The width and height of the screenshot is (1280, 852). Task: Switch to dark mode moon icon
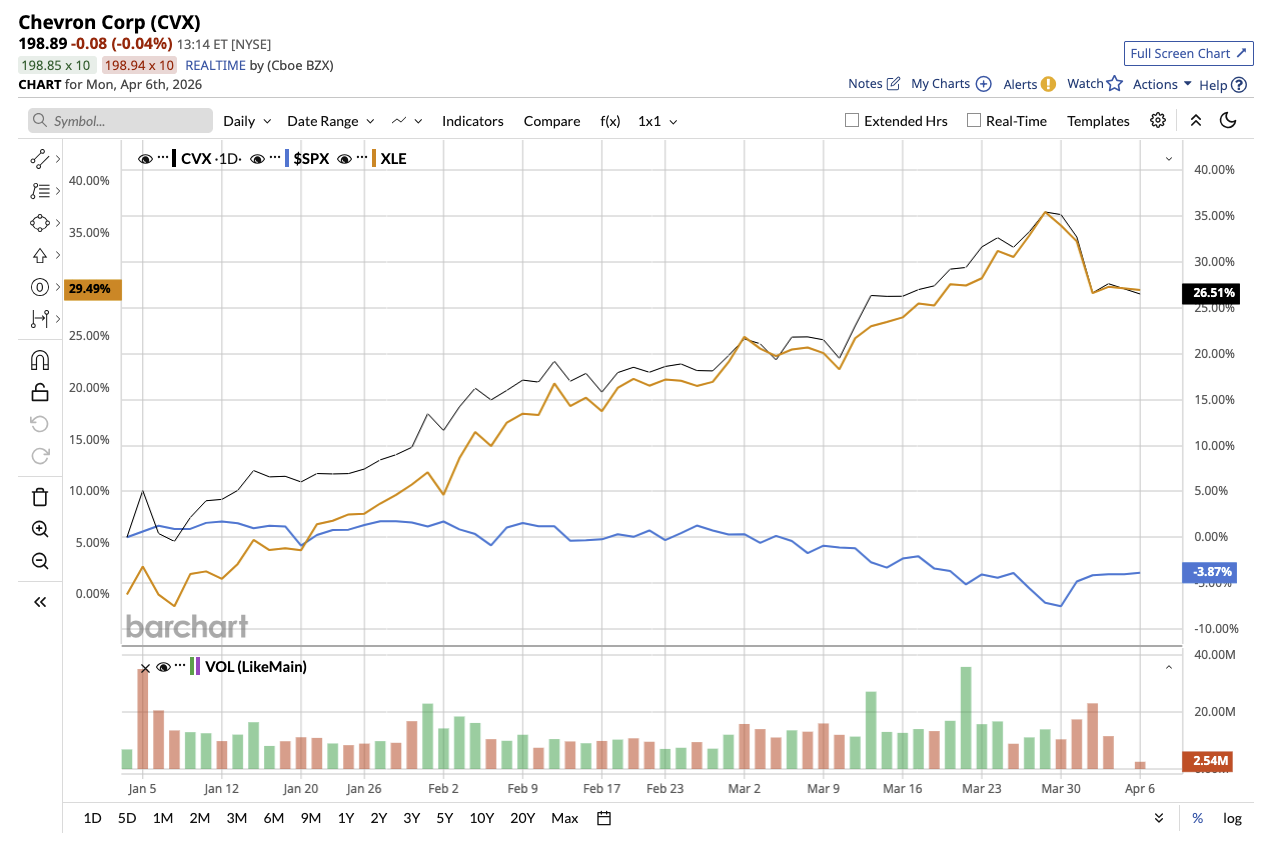pos(1229,121)
